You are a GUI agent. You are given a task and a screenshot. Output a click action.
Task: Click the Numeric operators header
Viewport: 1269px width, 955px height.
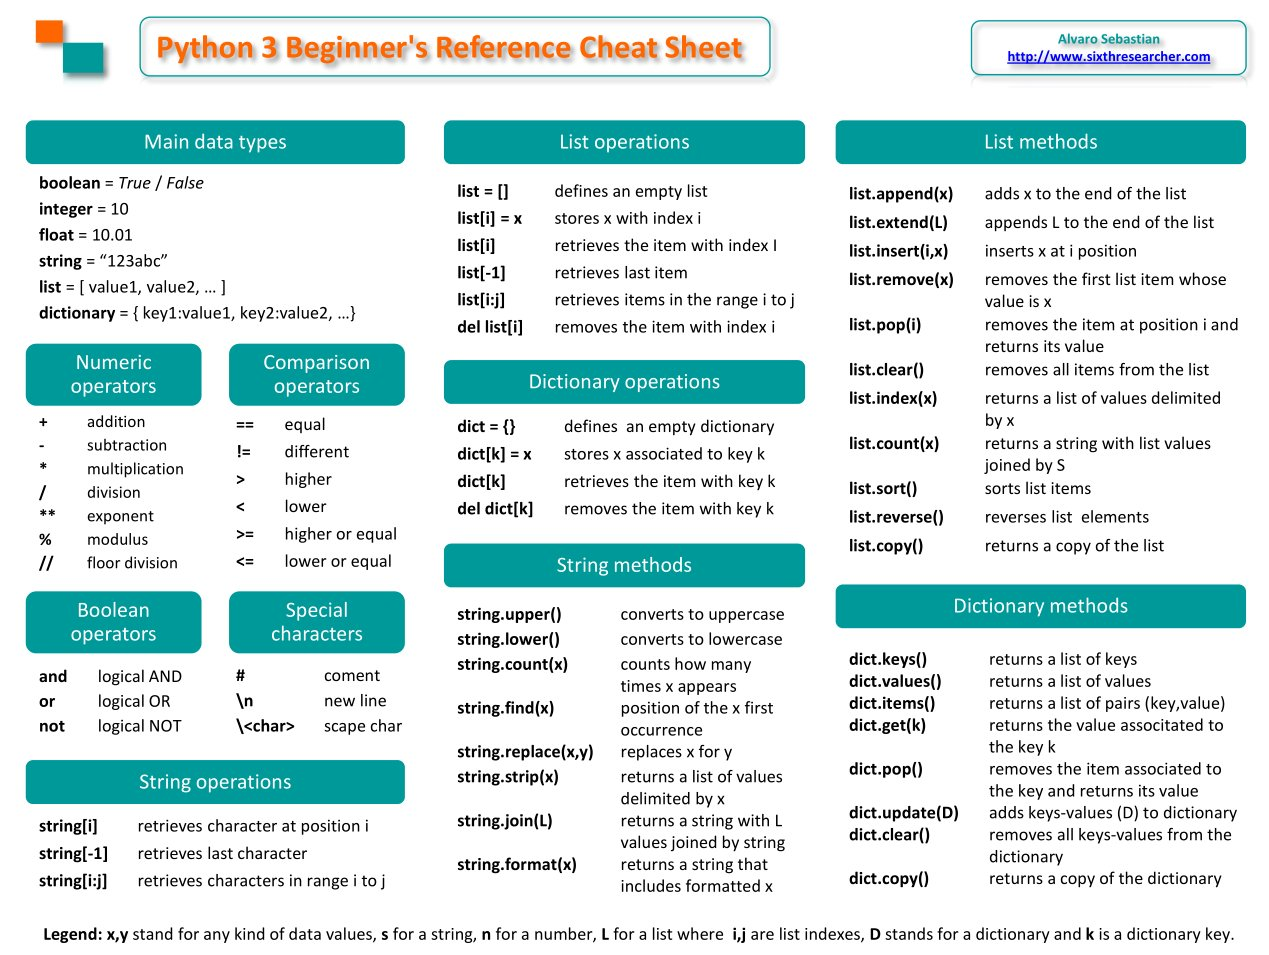tap(113, 374)
